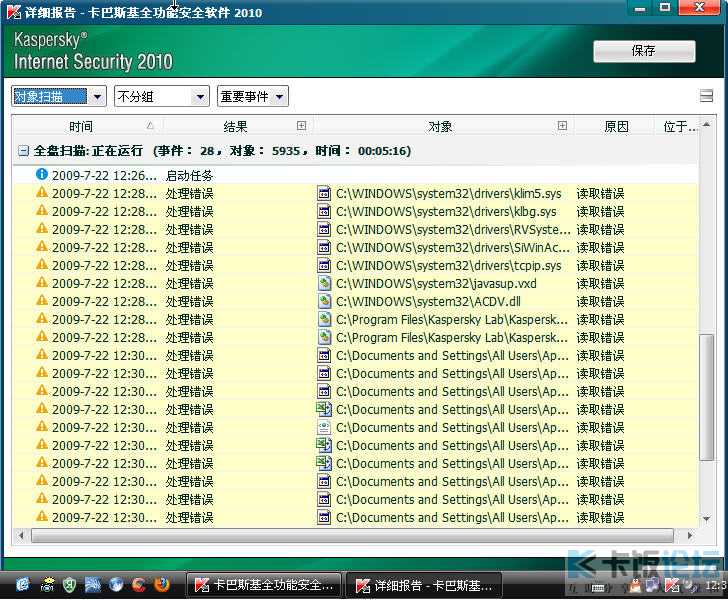This screenshot has height=601, width=728.
Task: Click the warning triangle in the javasup.vxd row
Action: point(42,283)
